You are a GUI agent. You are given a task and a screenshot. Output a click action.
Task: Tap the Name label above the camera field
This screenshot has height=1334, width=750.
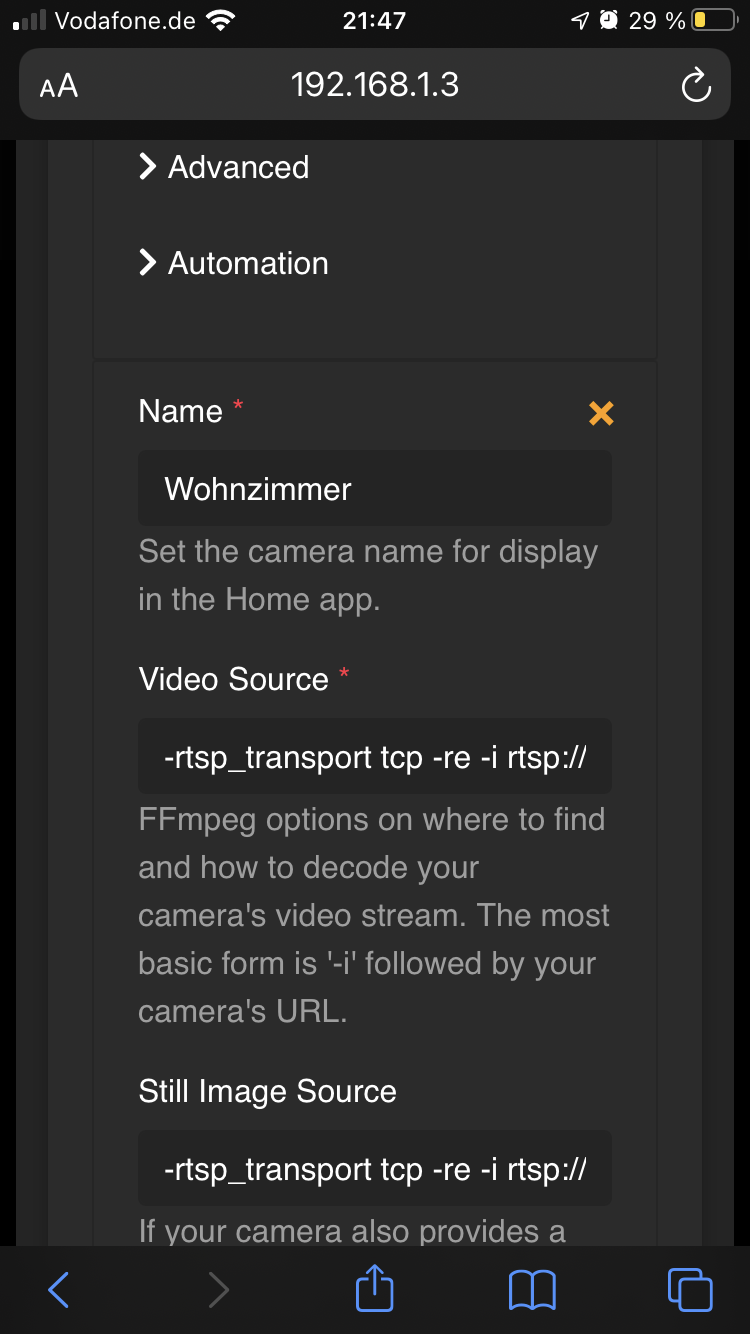click(179, 411)
